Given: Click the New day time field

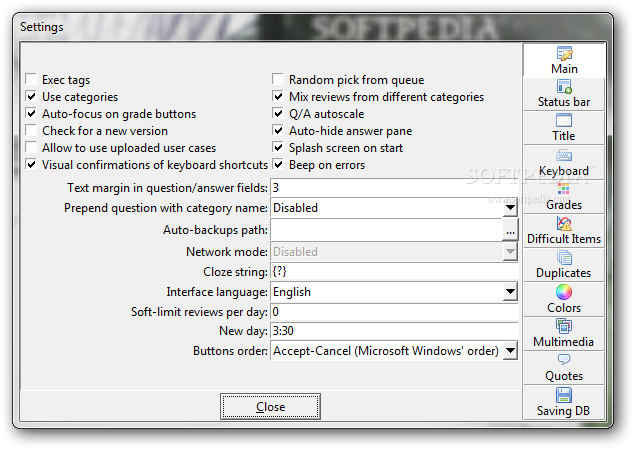Looking at the screenshot, I should point(394,331).
